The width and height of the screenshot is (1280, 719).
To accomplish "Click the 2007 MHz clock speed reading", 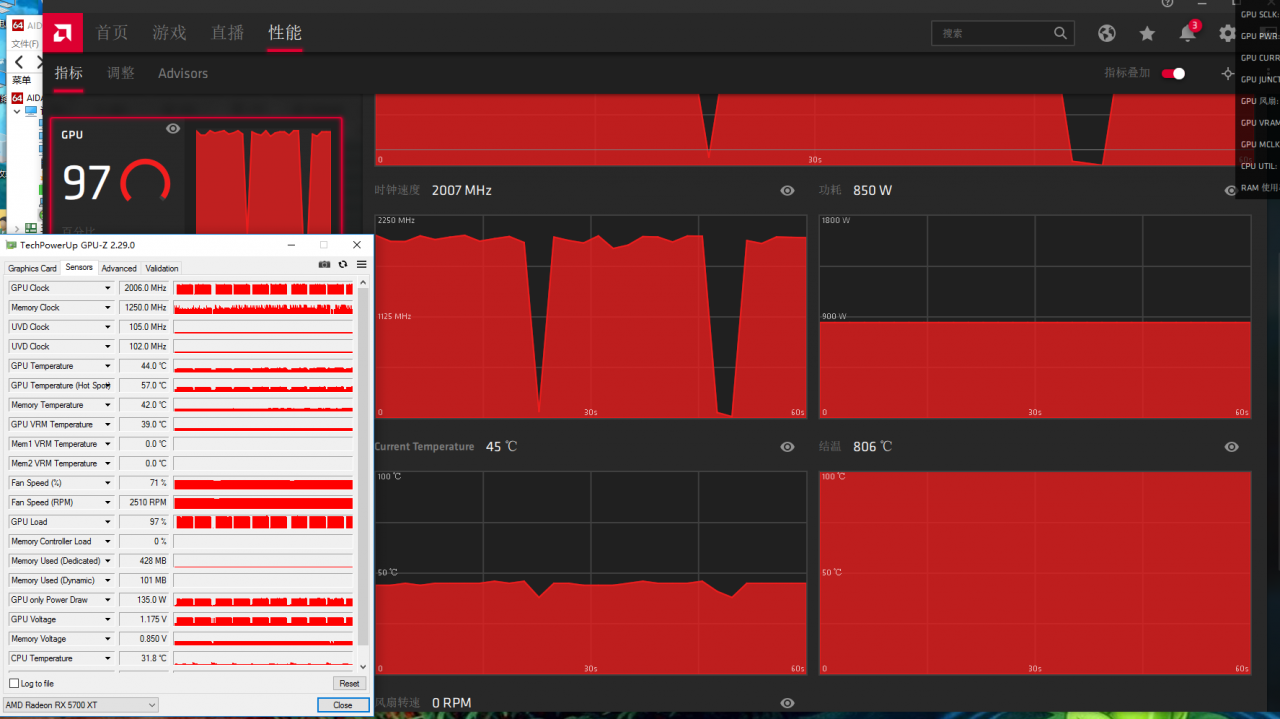I will tap(462, 190).
